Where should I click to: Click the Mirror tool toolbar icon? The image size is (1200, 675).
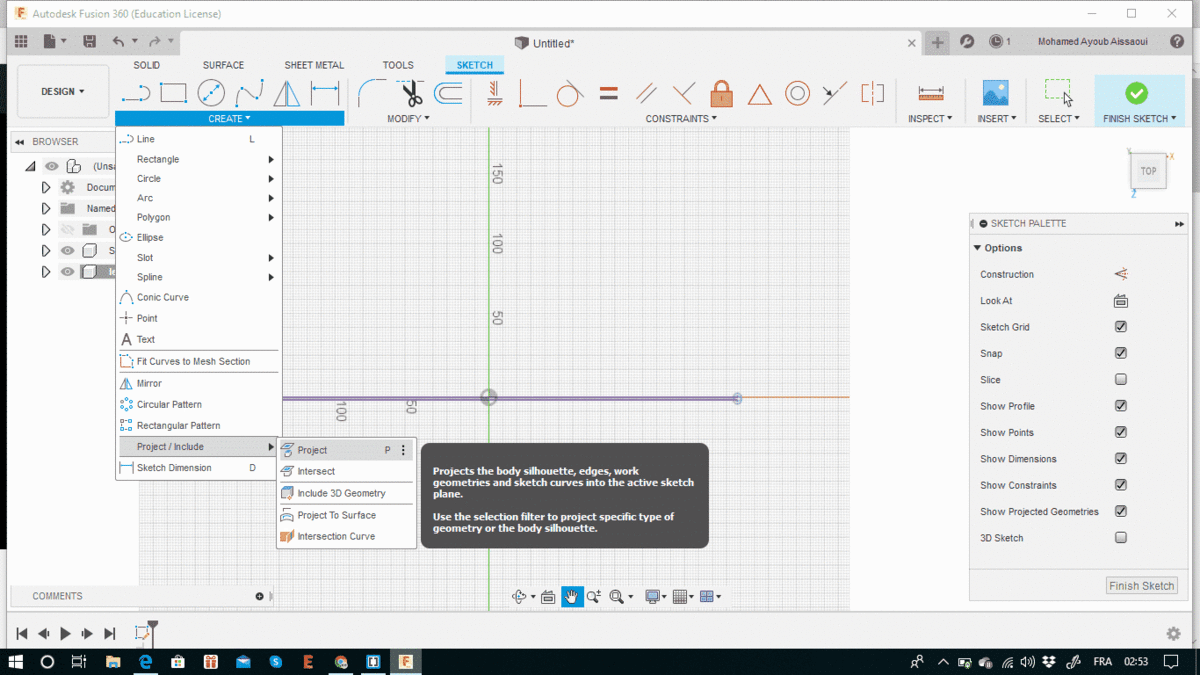(x=287, y=94)
